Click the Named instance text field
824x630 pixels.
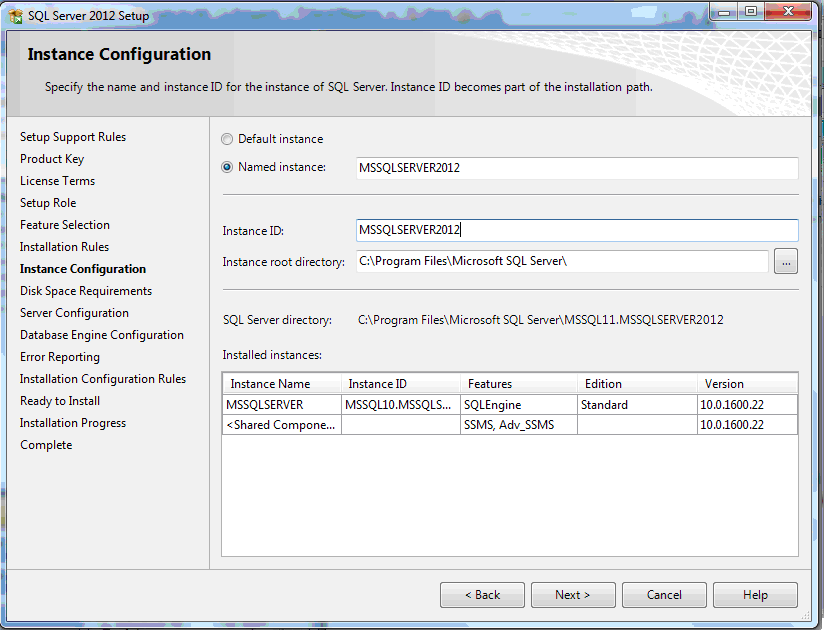(576, 168)
